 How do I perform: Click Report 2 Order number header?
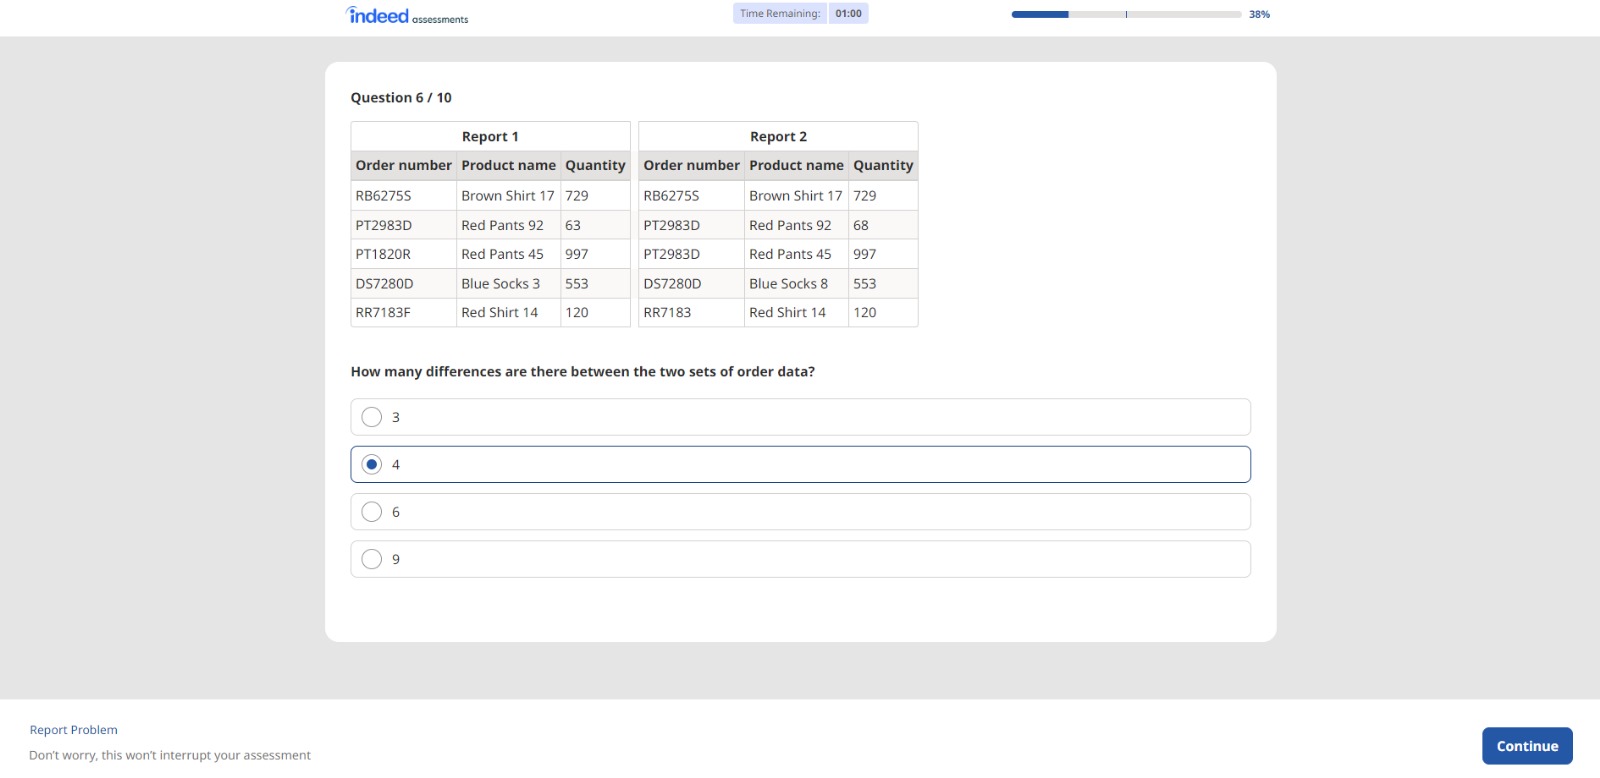tap(691, 165)
